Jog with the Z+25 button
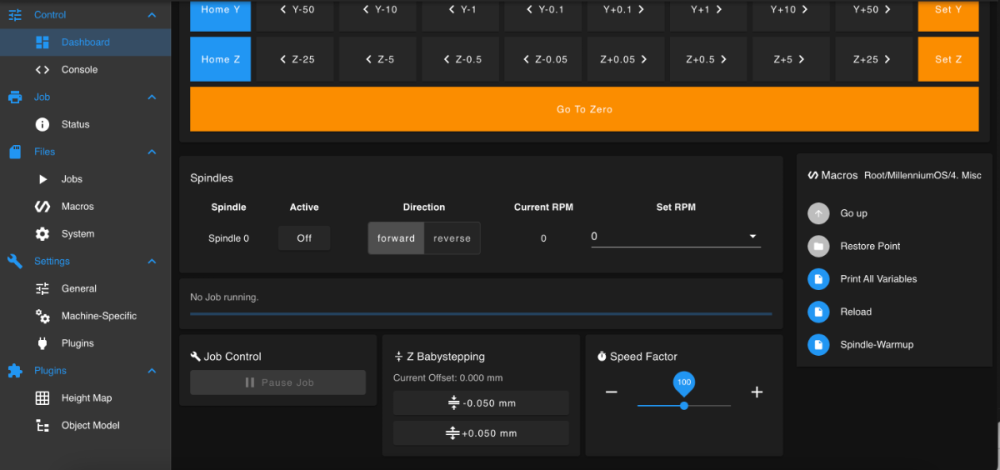Image resolution: width=1000 pixels, height=470 pixels. tap(874, 59)
